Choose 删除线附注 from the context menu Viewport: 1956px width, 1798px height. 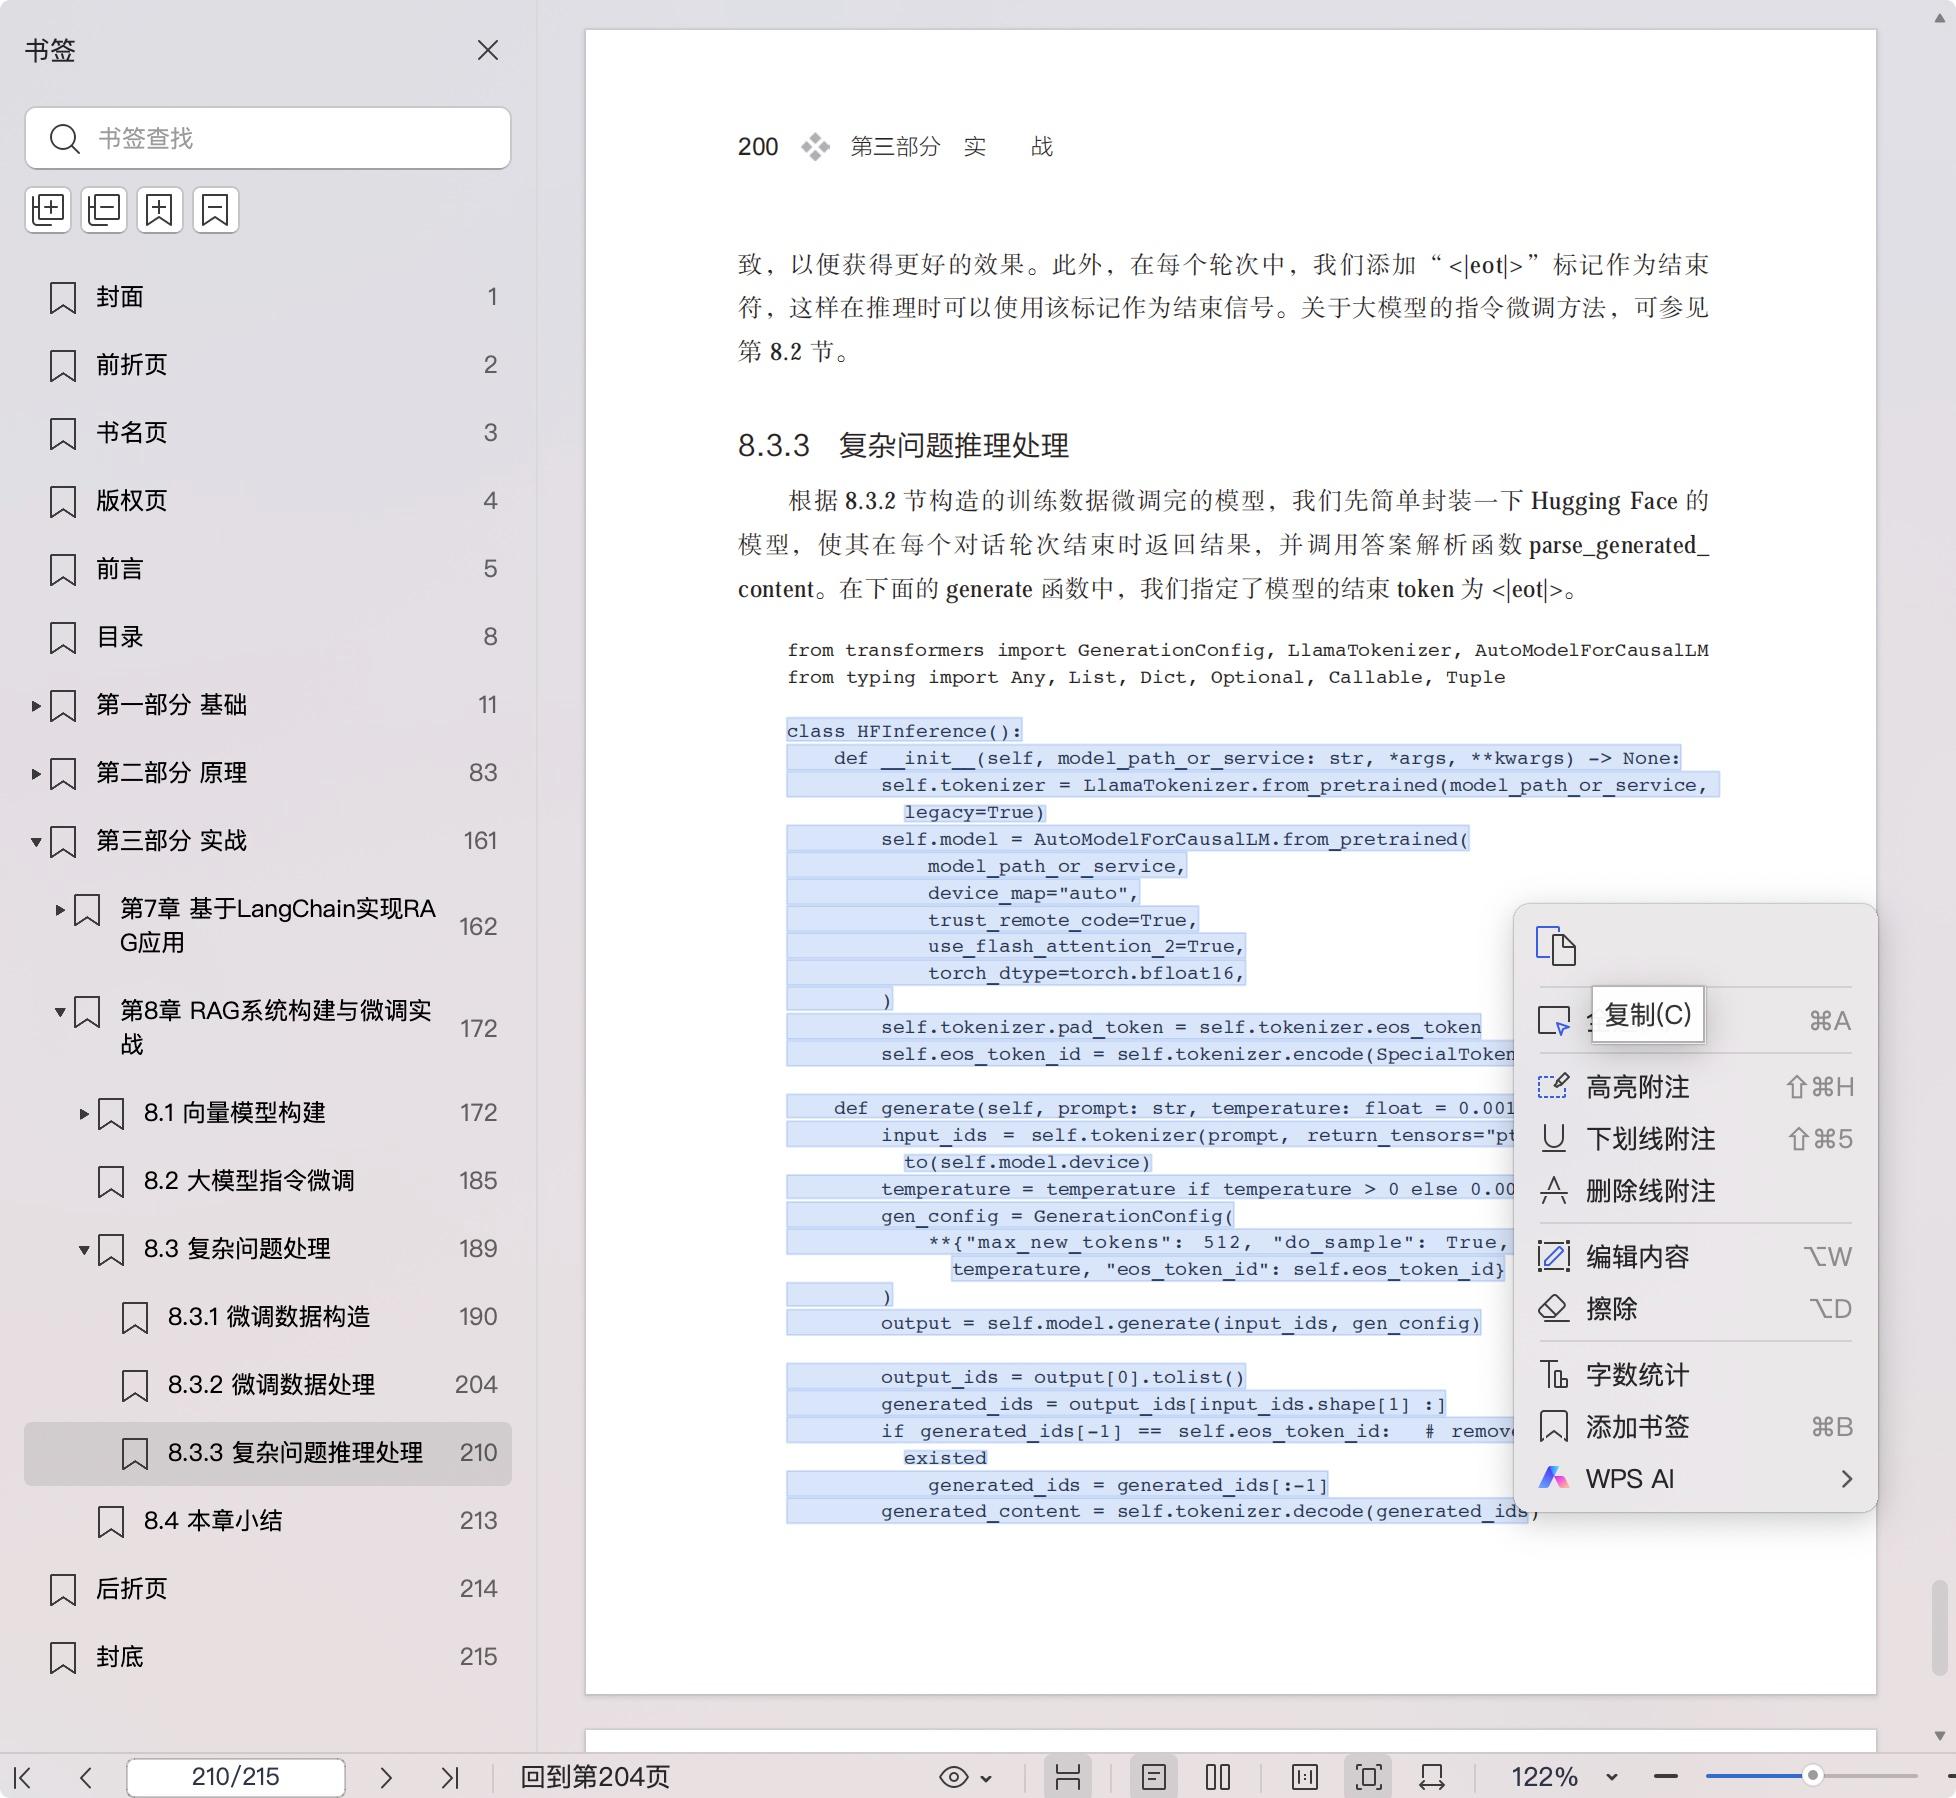click(1695, 1191)
